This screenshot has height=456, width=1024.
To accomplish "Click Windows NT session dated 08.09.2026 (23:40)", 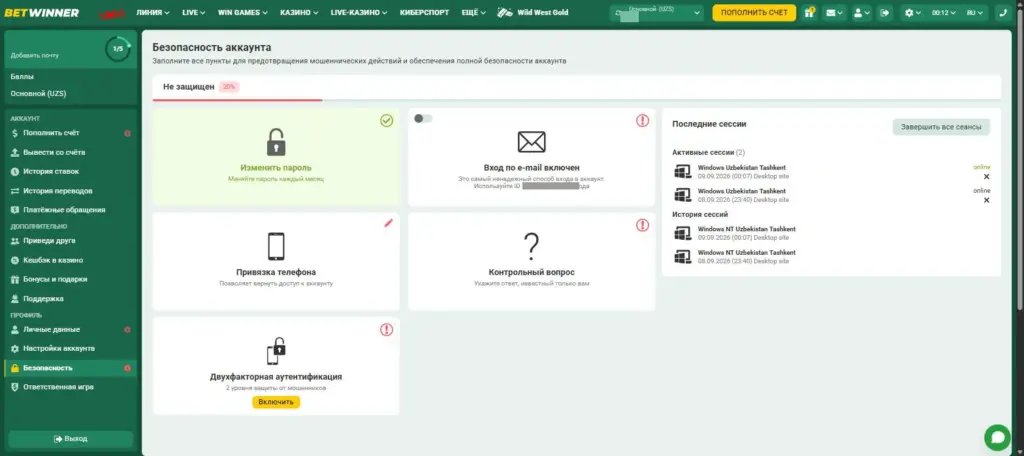I will pyautogui.click(x=746, y=256).
